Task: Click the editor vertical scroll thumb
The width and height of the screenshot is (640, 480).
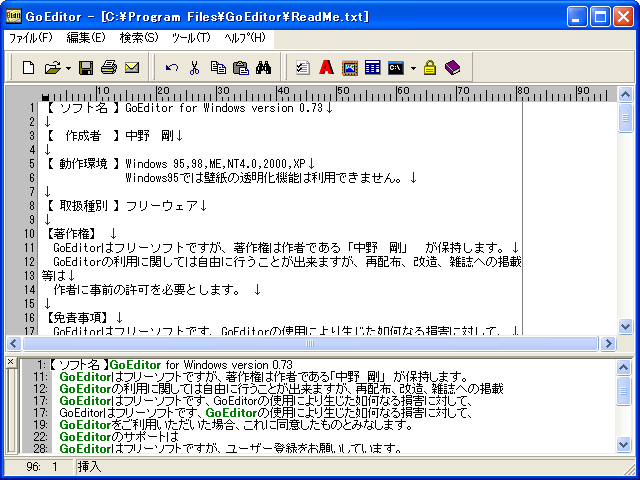Action: pyautogui.click(x=625, y=118)
